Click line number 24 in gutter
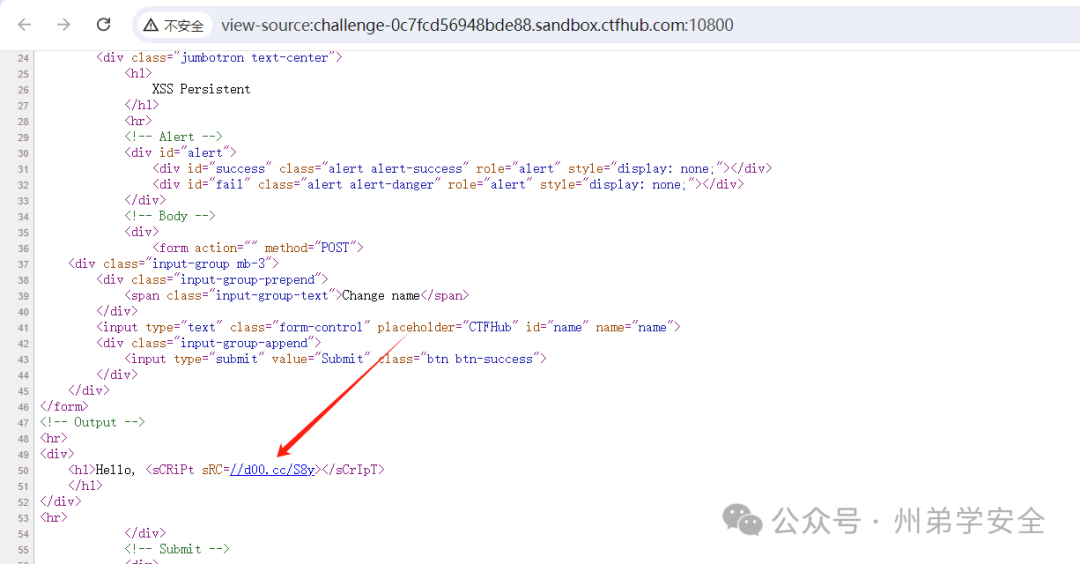Screen dimensions: 1080x564 (x=23, y=58)
